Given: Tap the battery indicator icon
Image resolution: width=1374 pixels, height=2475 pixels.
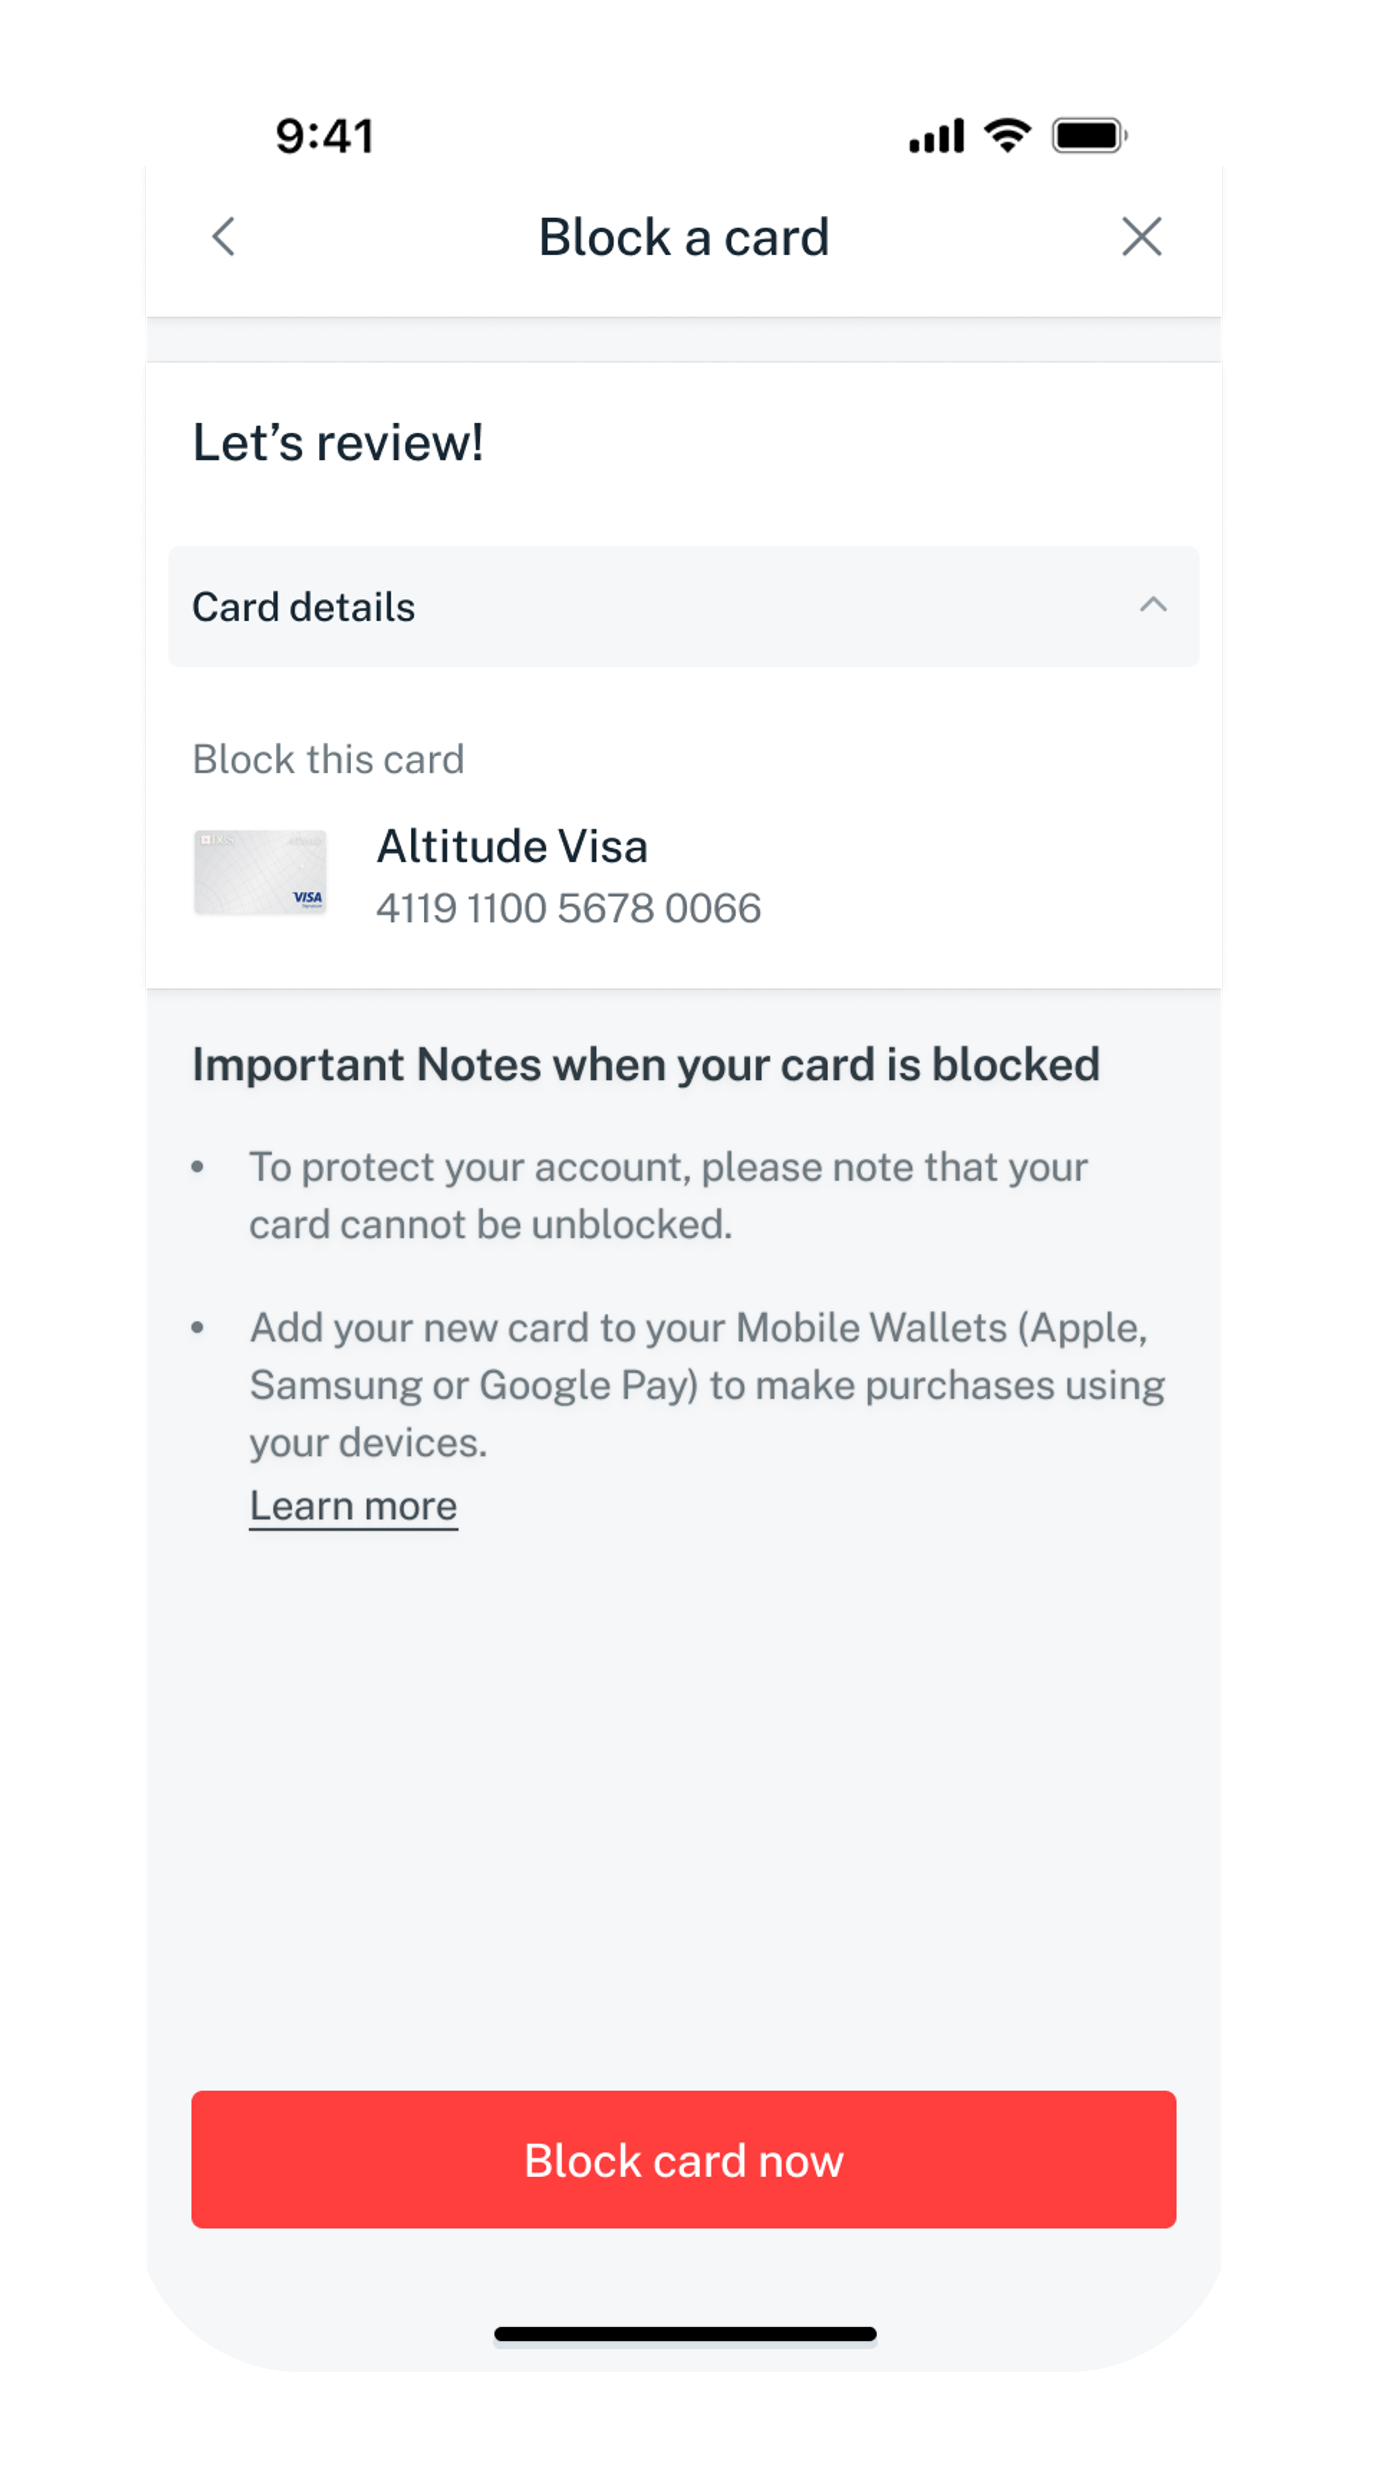Looking at the screenshot, I should (1089, 136).
